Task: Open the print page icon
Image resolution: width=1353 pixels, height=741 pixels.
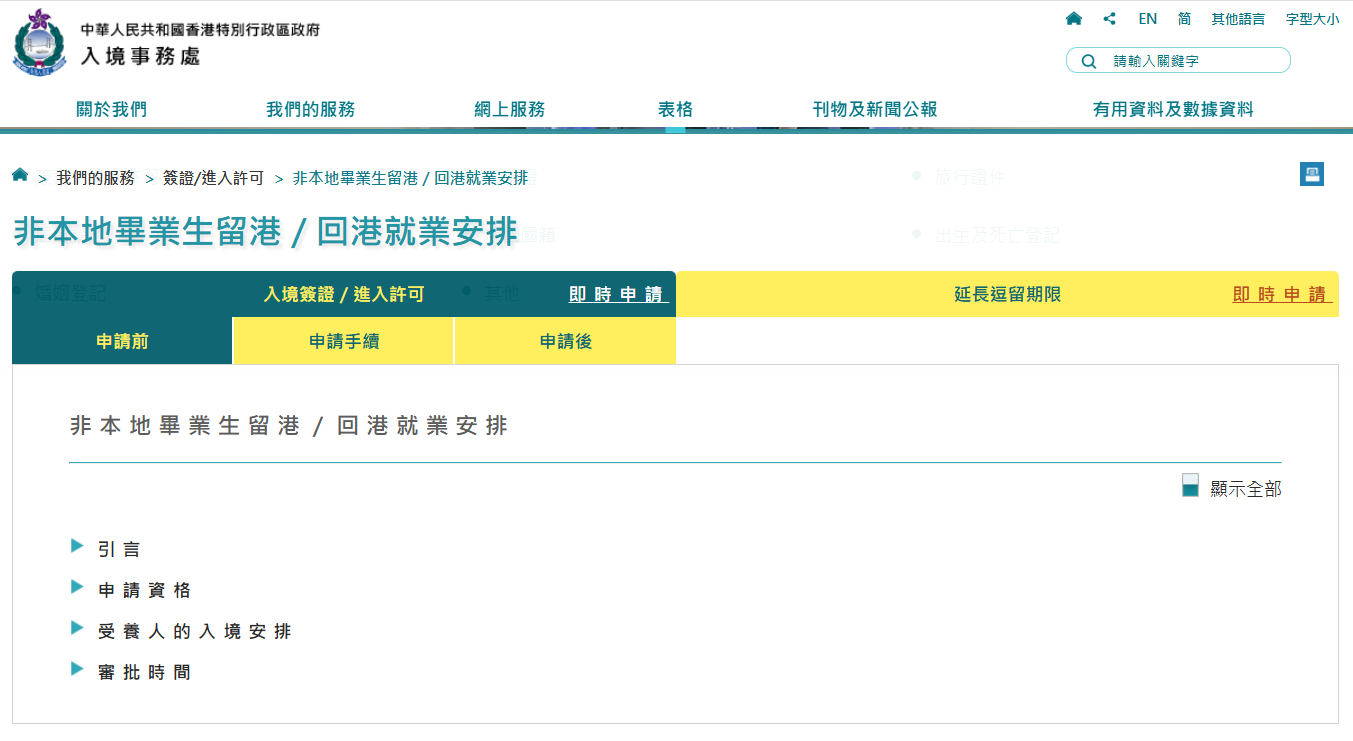Action: [1311, 175]
